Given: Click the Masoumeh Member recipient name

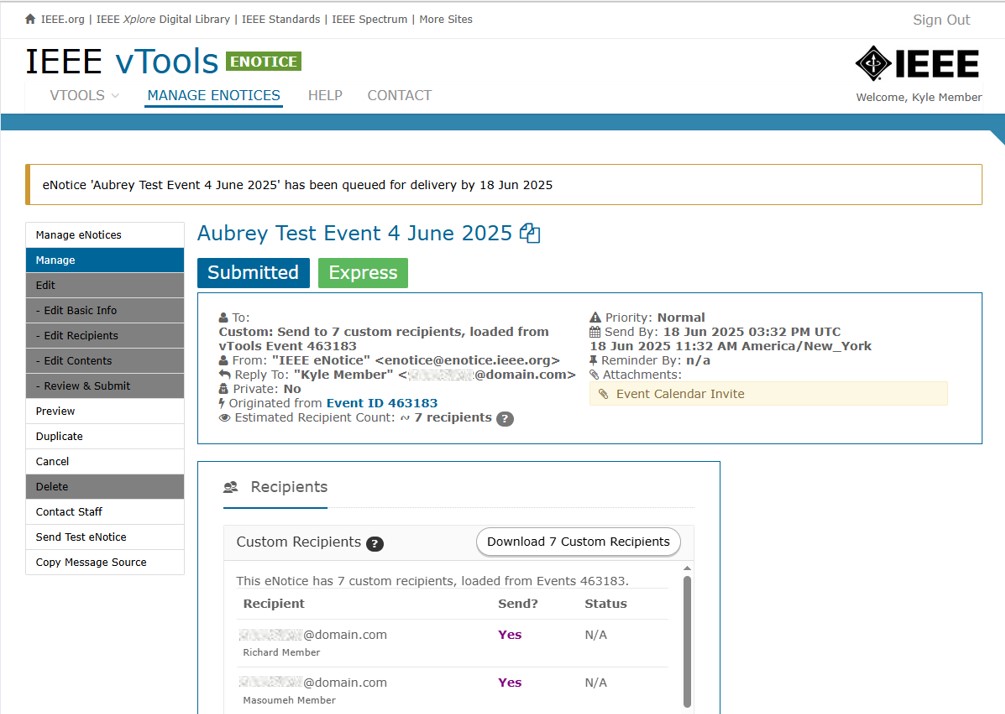Looking at the screenshot, I should (x=289, y=701).
